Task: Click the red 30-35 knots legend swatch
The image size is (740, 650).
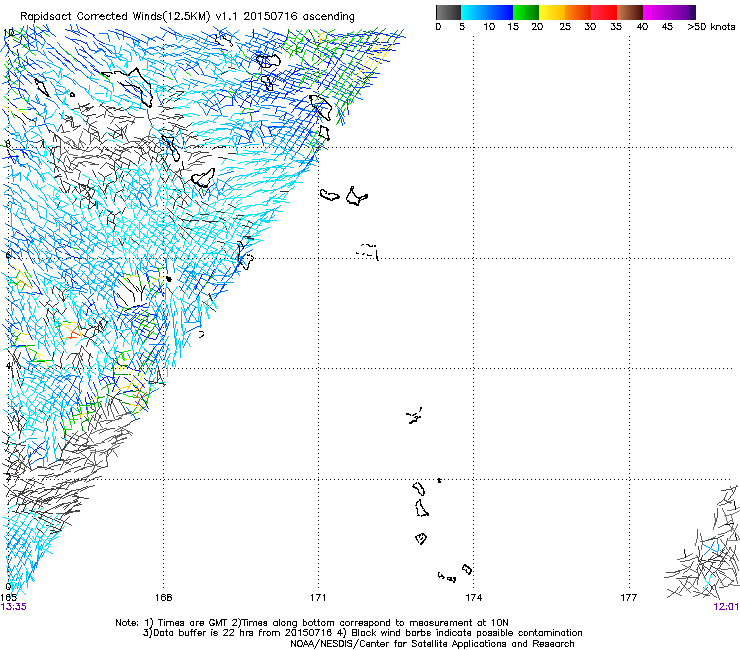Action: tap(604, 12)
